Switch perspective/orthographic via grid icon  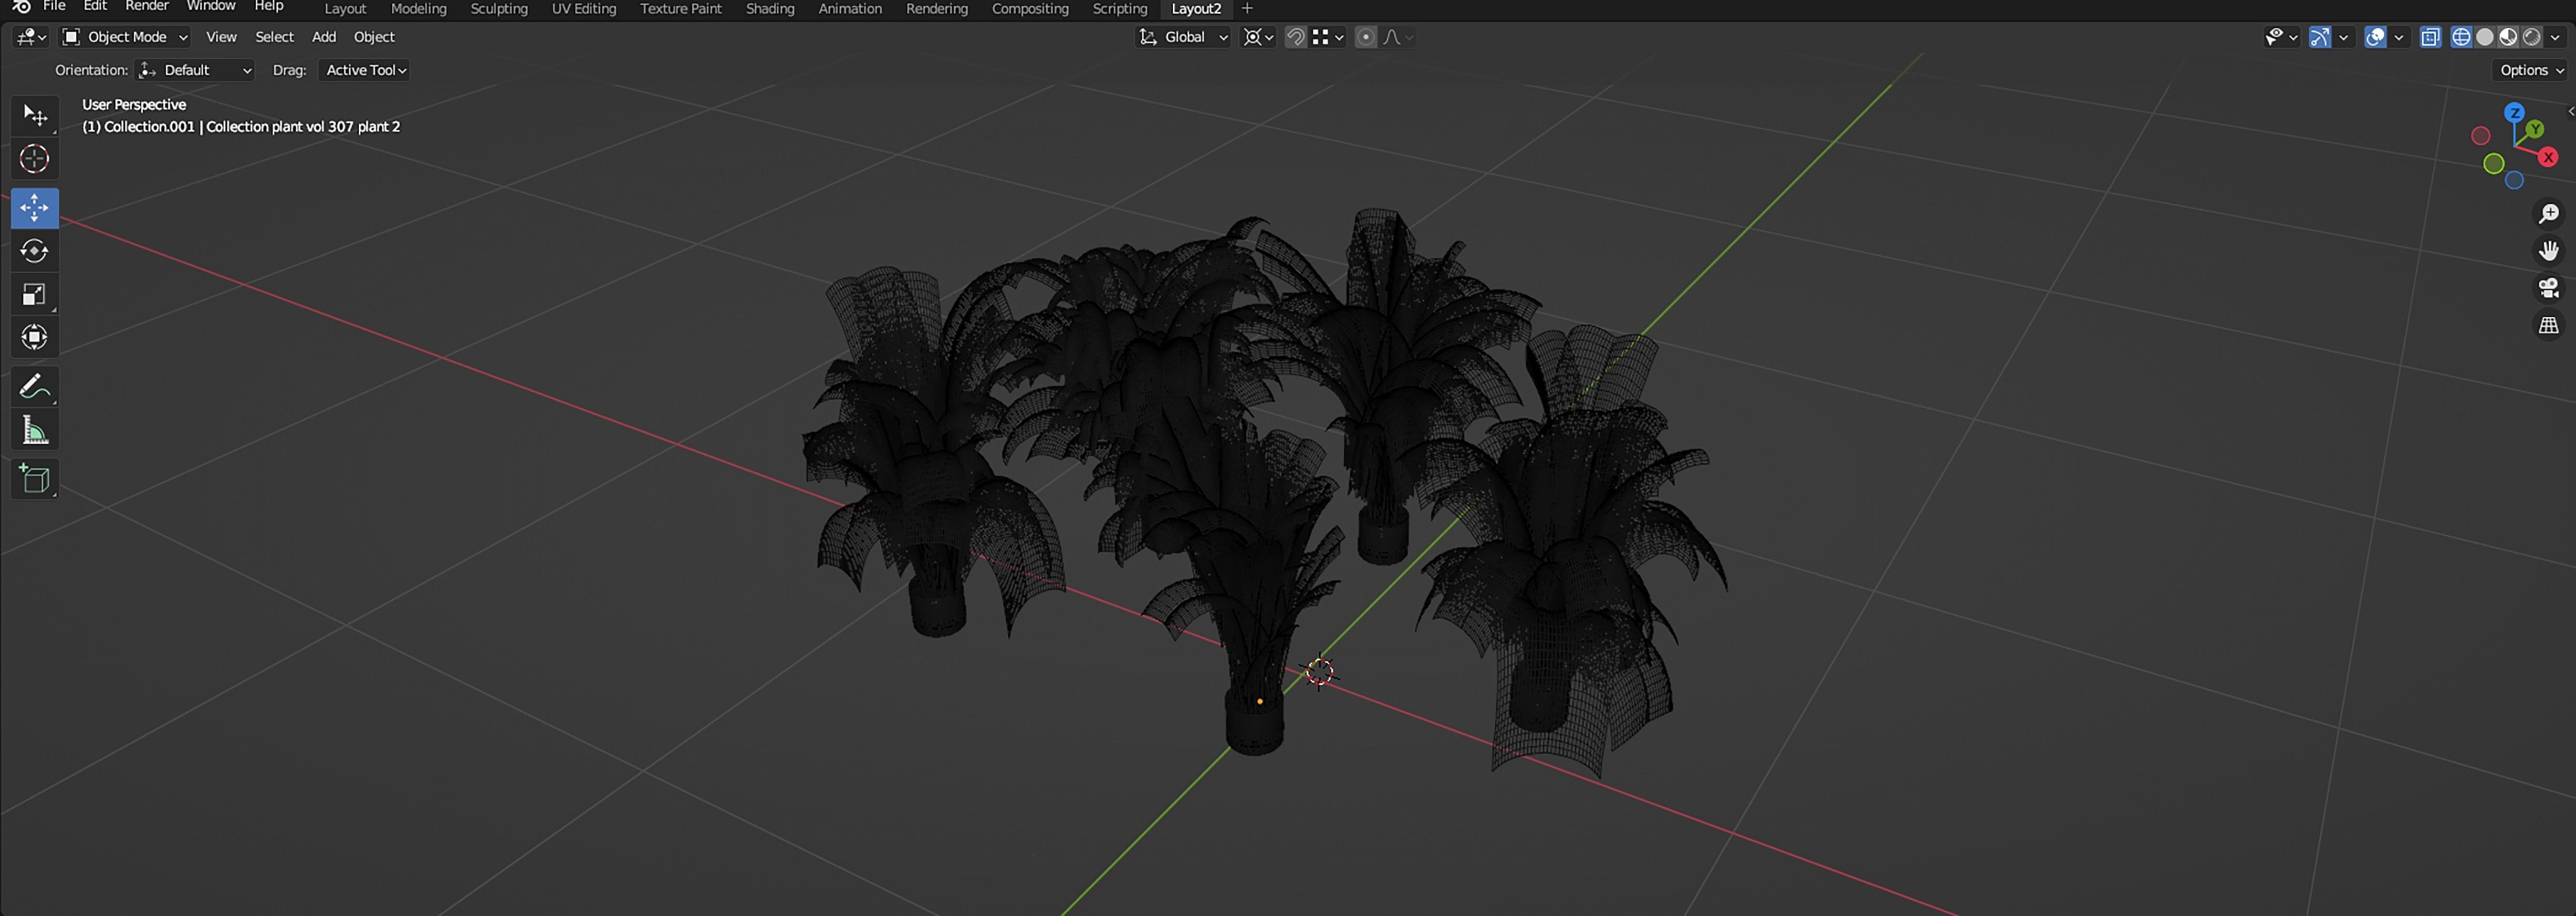[x=2549, y=325]
